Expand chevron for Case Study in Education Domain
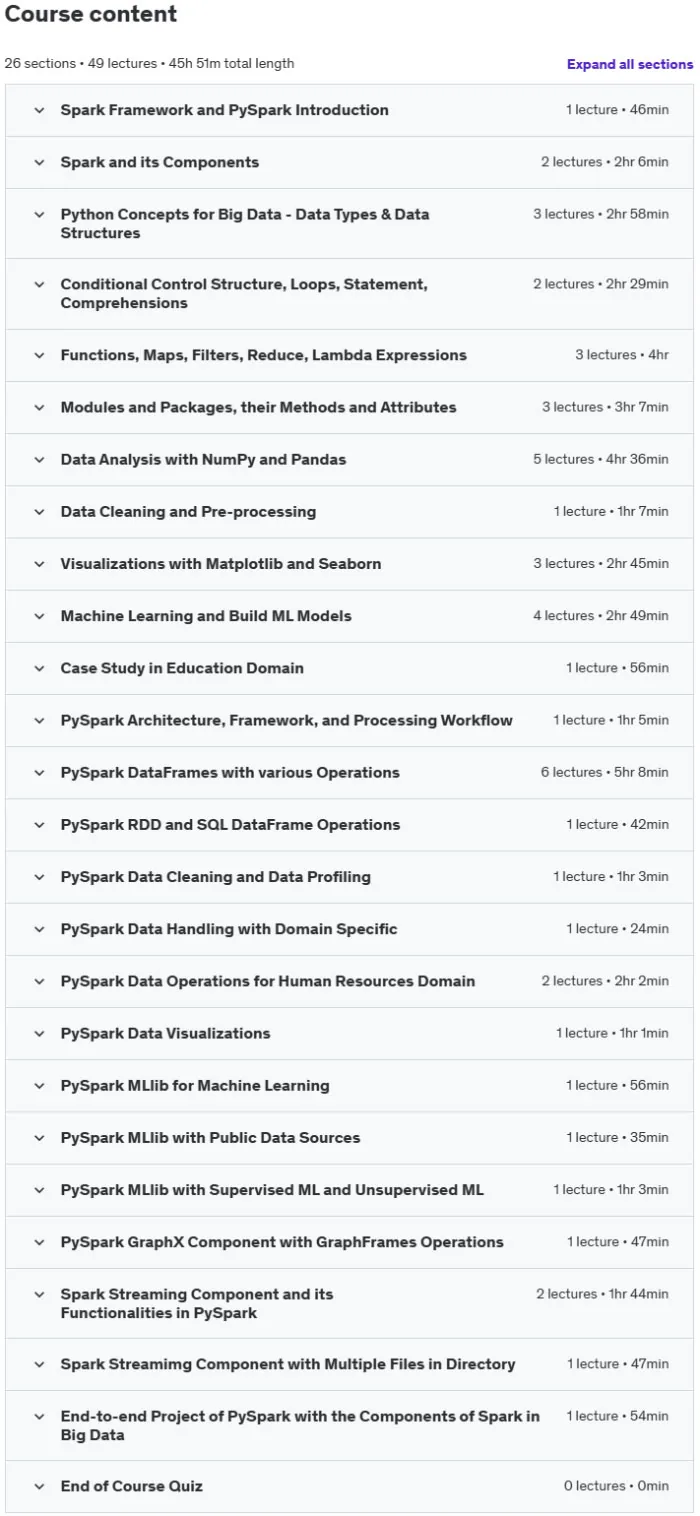Screen dimensions: 700x1516 (39, 668)
